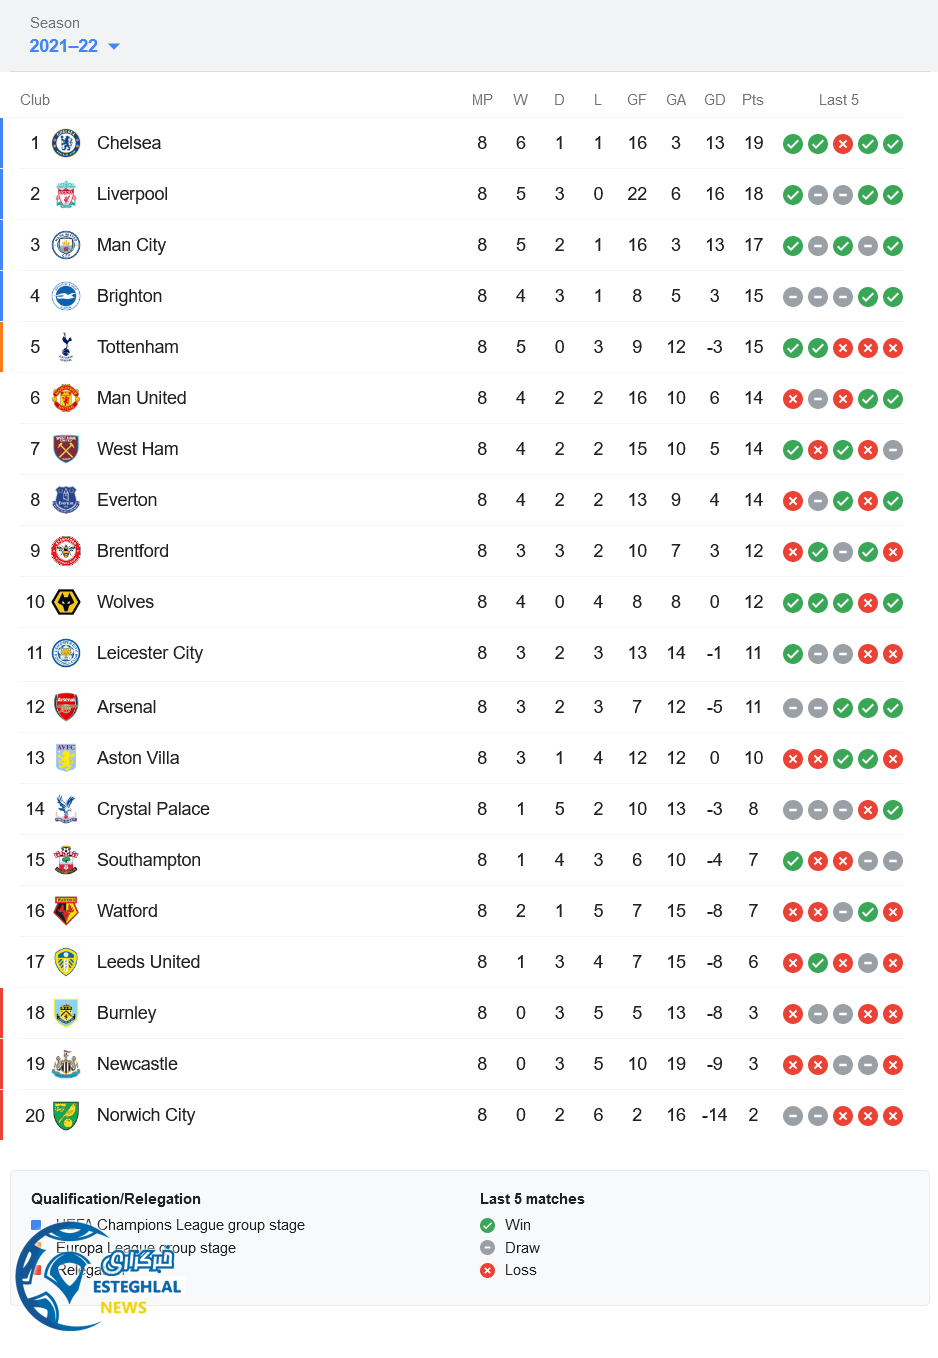Click the GD column header
Screen dimensions: 938x1358
[x=714, y=100]
